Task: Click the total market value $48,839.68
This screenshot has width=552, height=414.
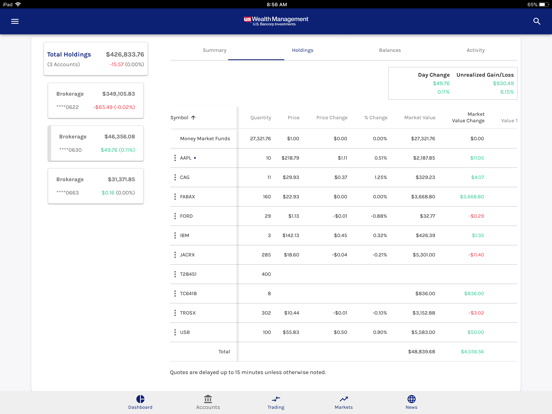Action: coord(421,351)
